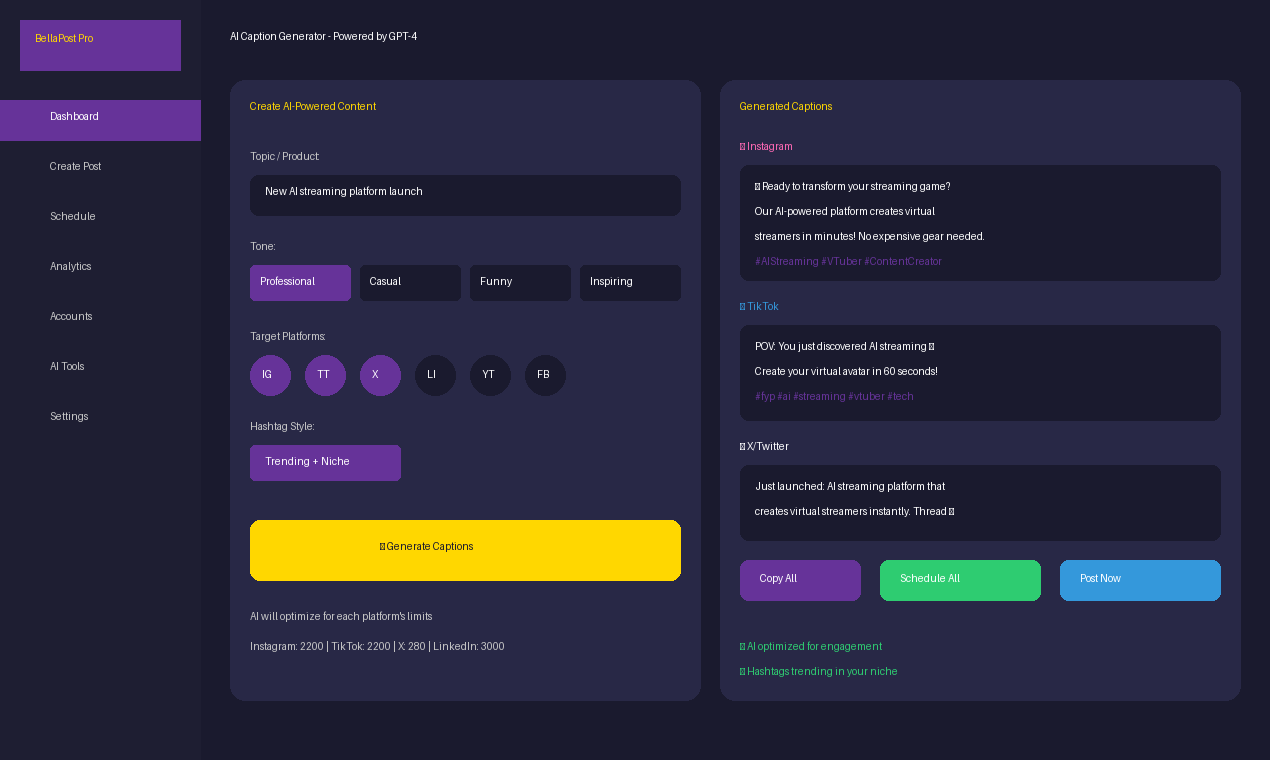This screenshot has height=760, width=1270.
Task: Enable YT target platform
Action: [490, 375]
